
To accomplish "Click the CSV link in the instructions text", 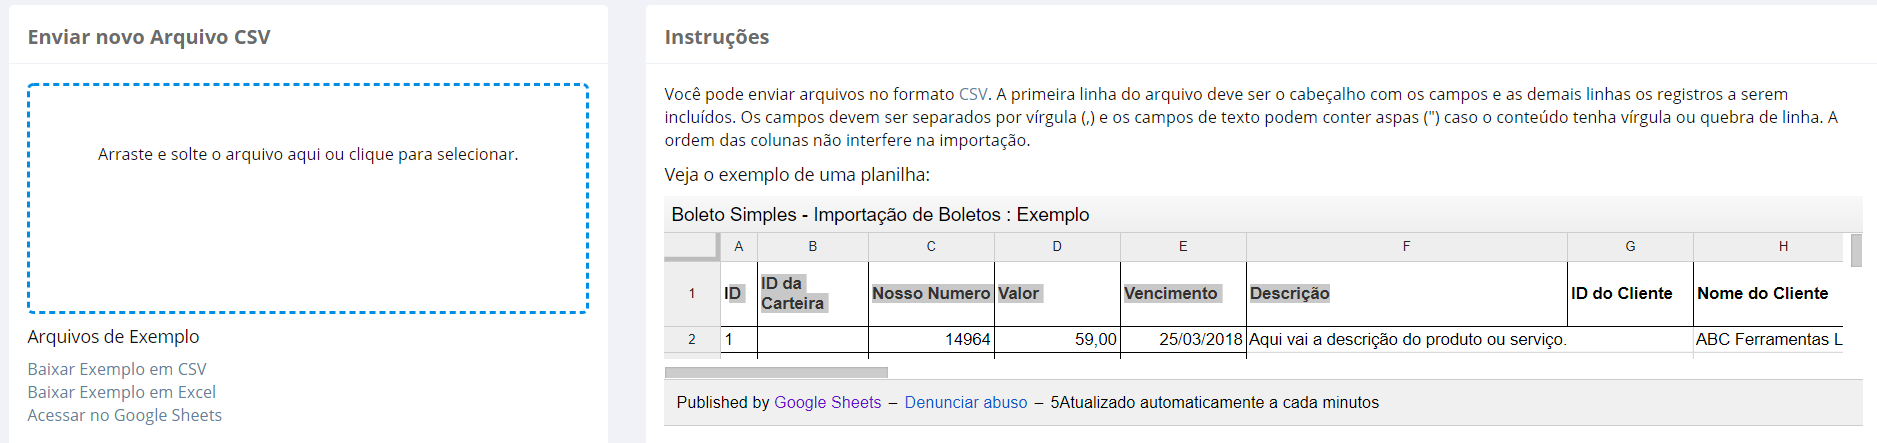I will tap(973, 94).
